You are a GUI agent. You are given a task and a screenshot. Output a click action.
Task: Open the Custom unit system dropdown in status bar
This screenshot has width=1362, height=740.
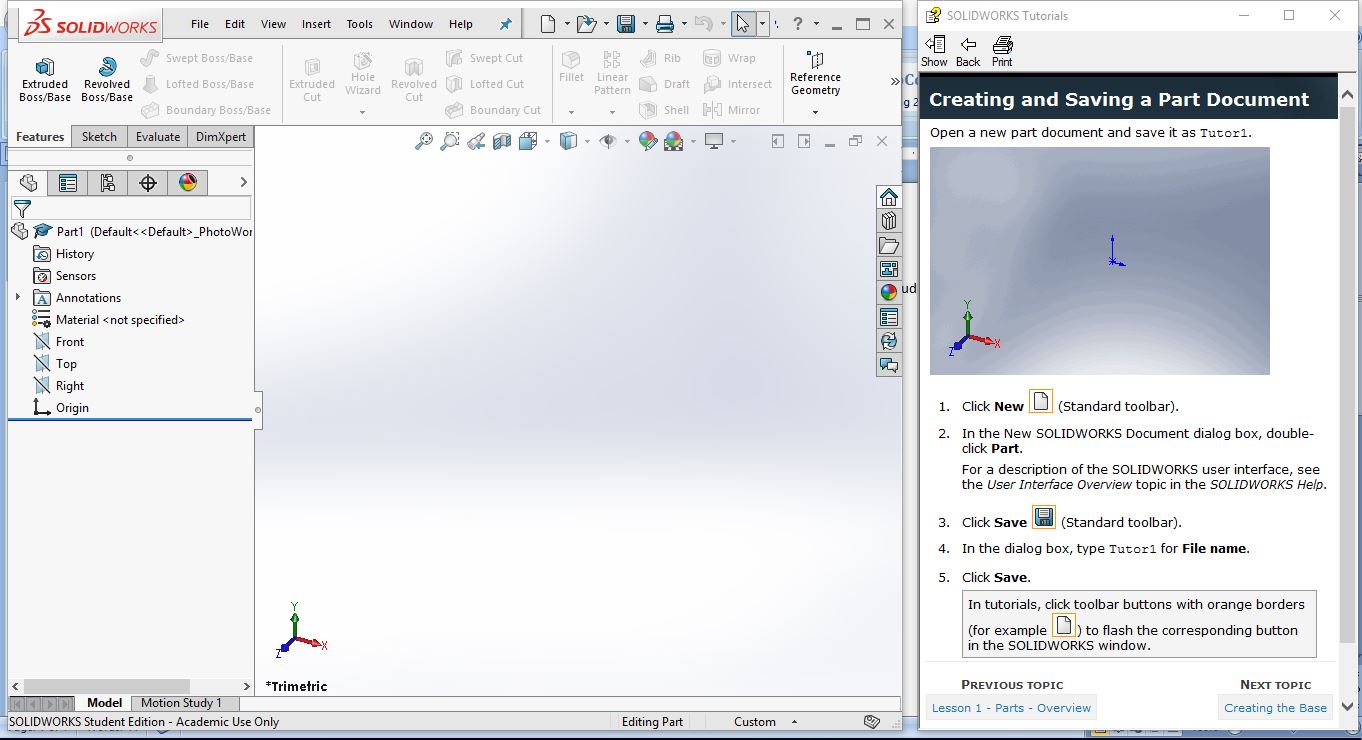click(766, 722)
